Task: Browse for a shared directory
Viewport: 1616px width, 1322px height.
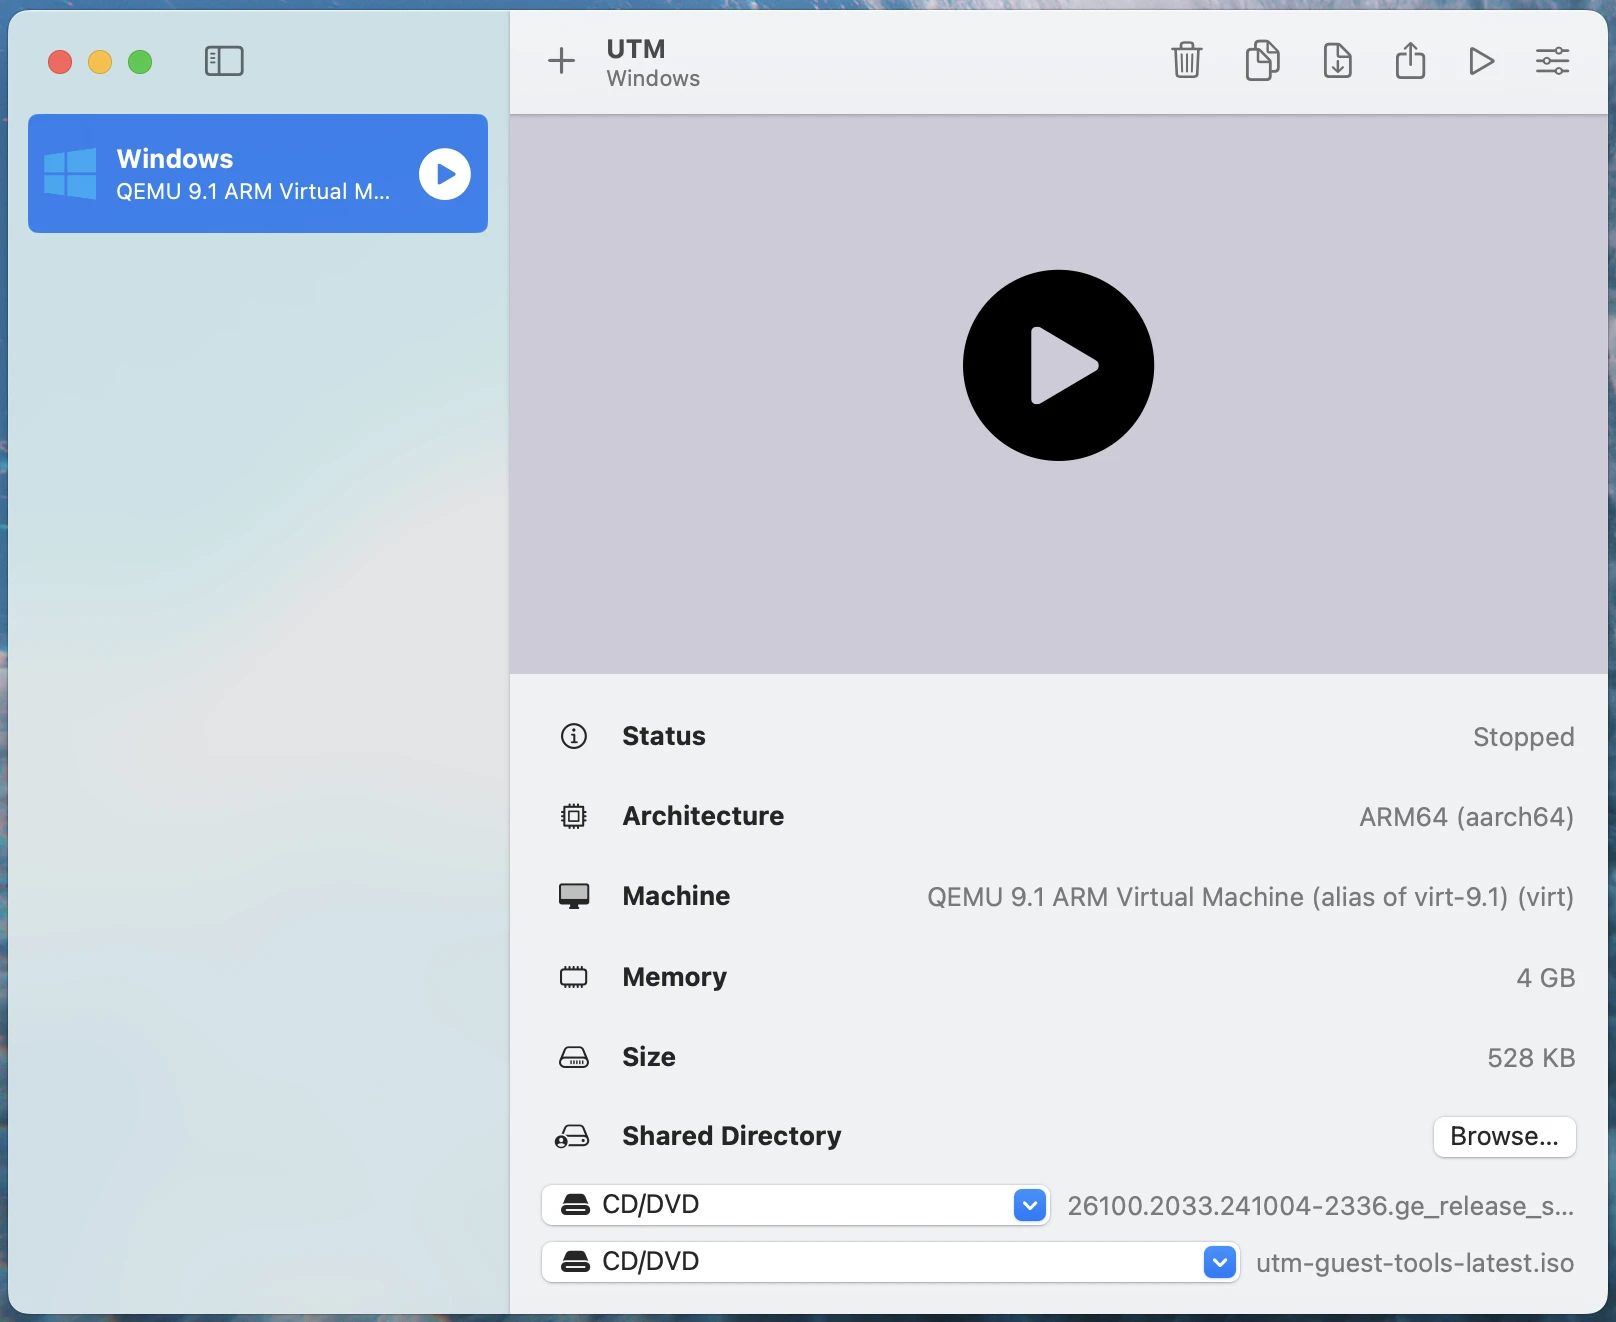Action: point(1504,1137)
